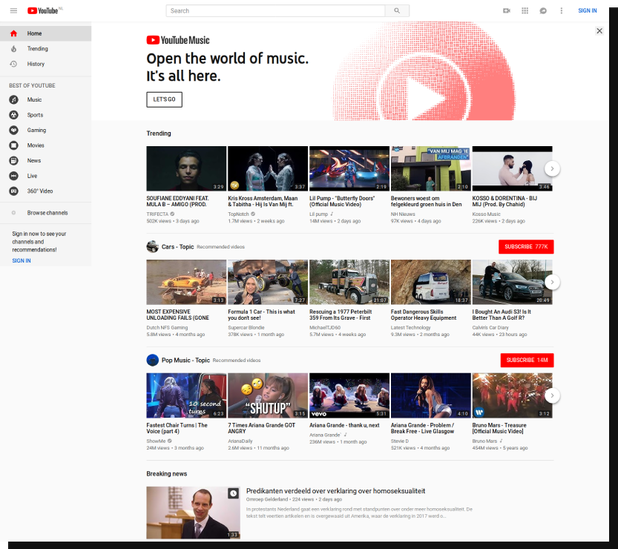
Task: Click the News channel icon
Action: click(x=13, y=160)
